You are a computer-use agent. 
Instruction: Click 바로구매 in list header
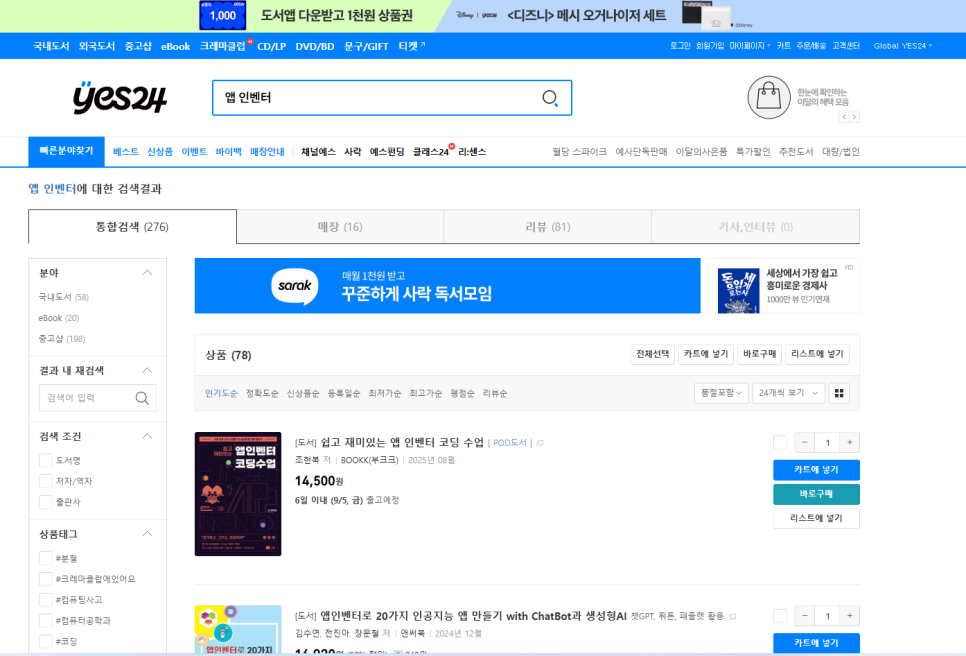pyautogui.click(x=760, y=354)
